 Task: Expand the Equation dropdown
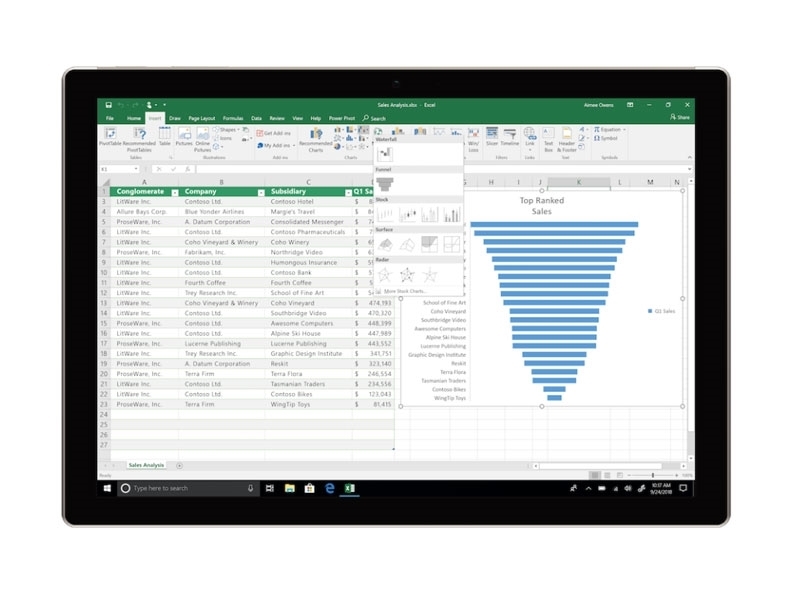tap(624, 130)
